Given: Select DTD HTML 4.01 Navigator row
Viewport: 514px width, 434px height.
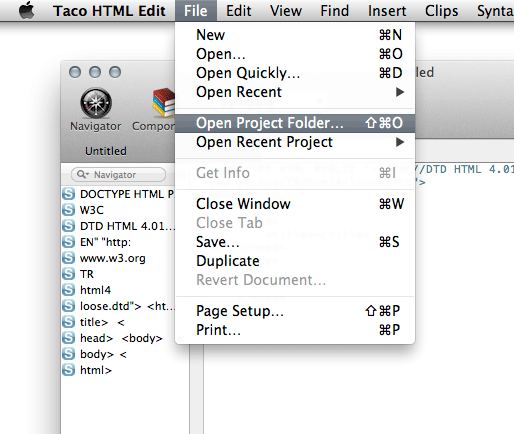Looking at the screenshot, I should [x=118, y=226].
